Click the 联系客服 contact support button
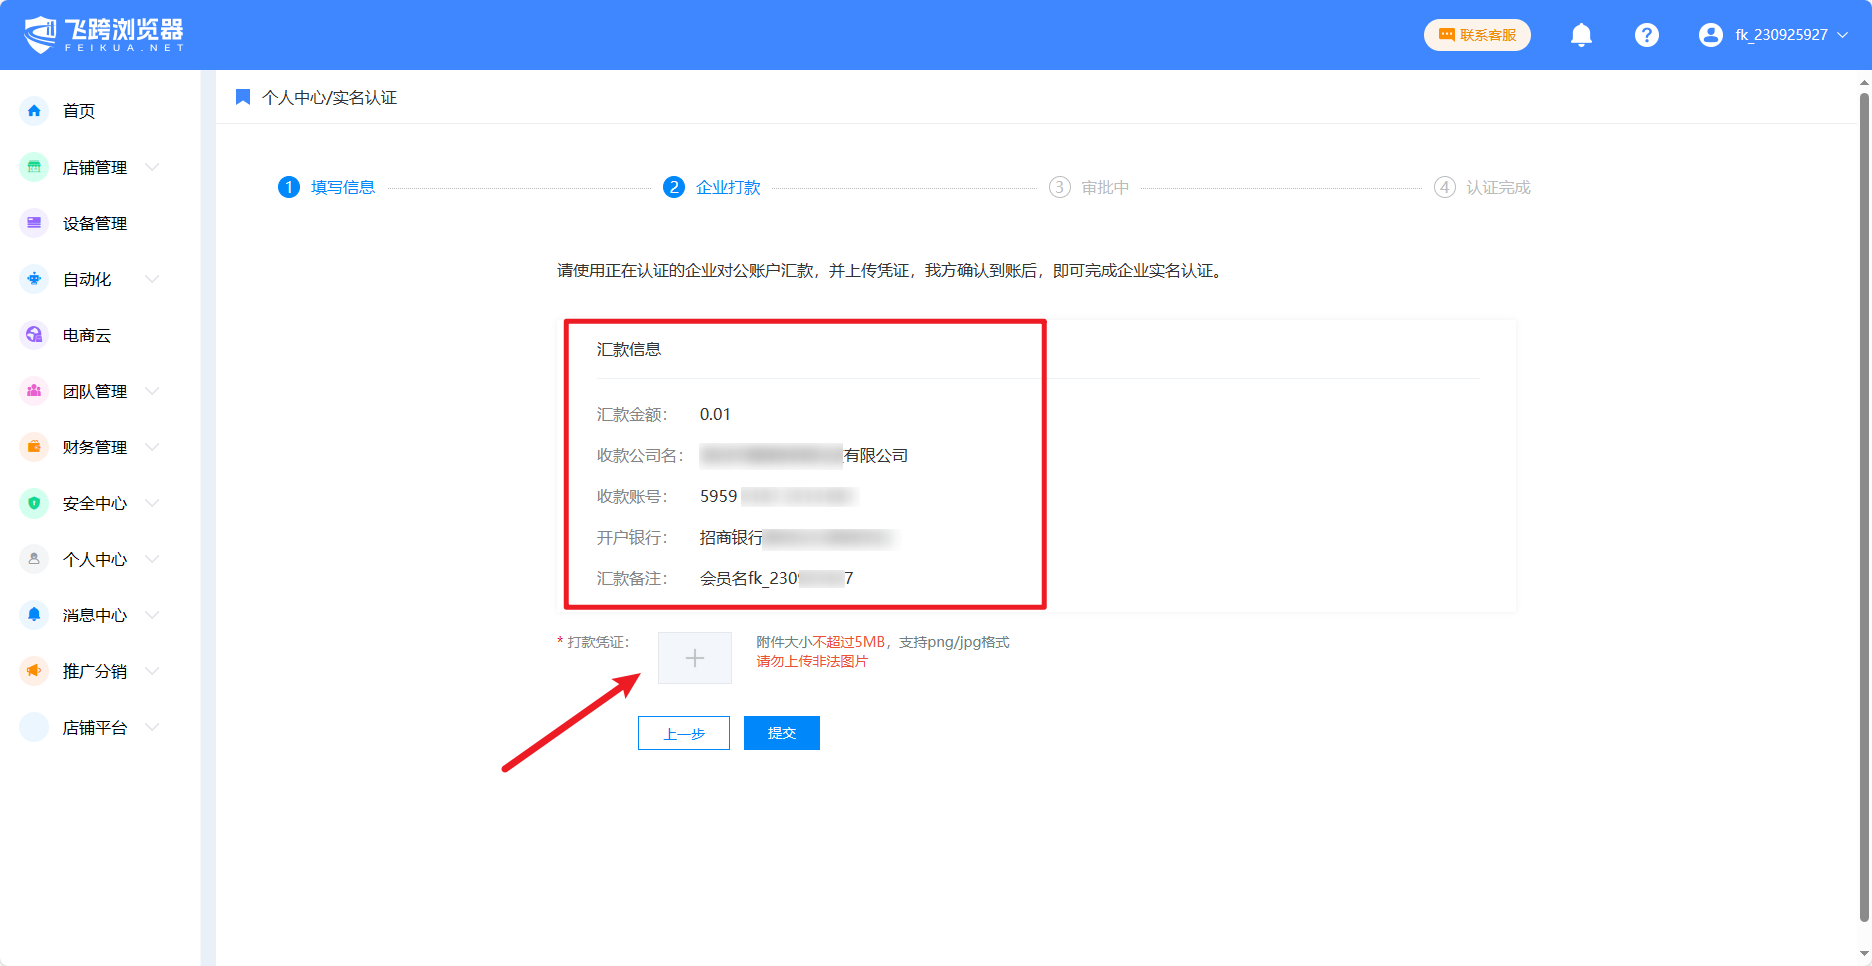The height and width of the screenshot is (966, 1872). [1477, 35]
